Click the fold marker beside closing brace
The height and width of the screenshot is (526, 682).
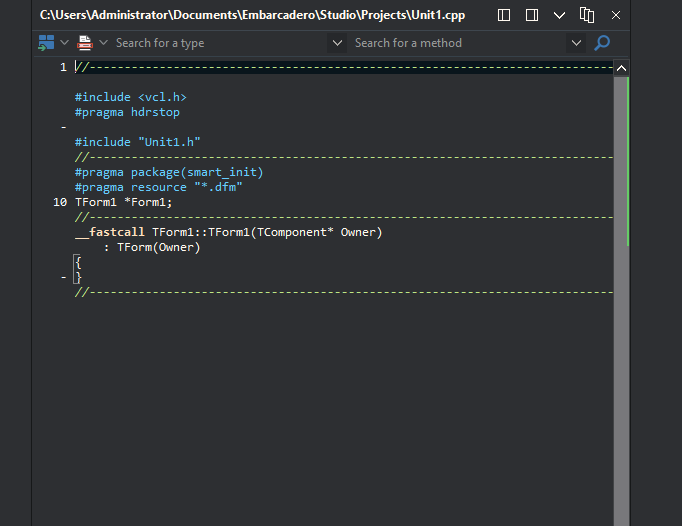[64, 277]
